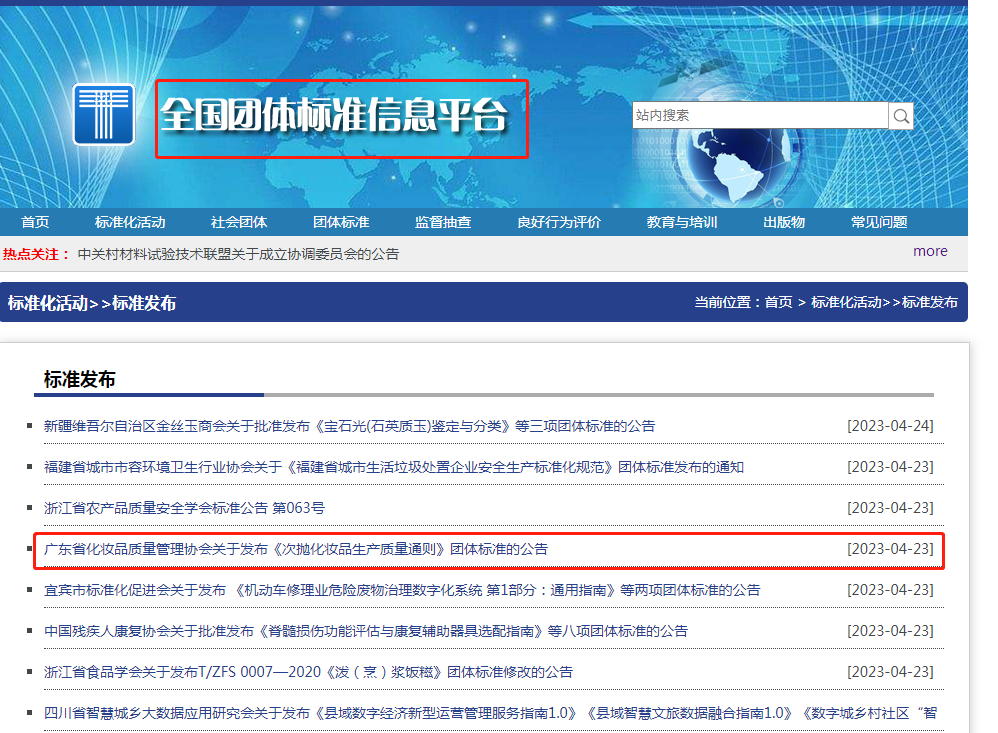Open the 常见问题 menu item

tap(879, 222)
